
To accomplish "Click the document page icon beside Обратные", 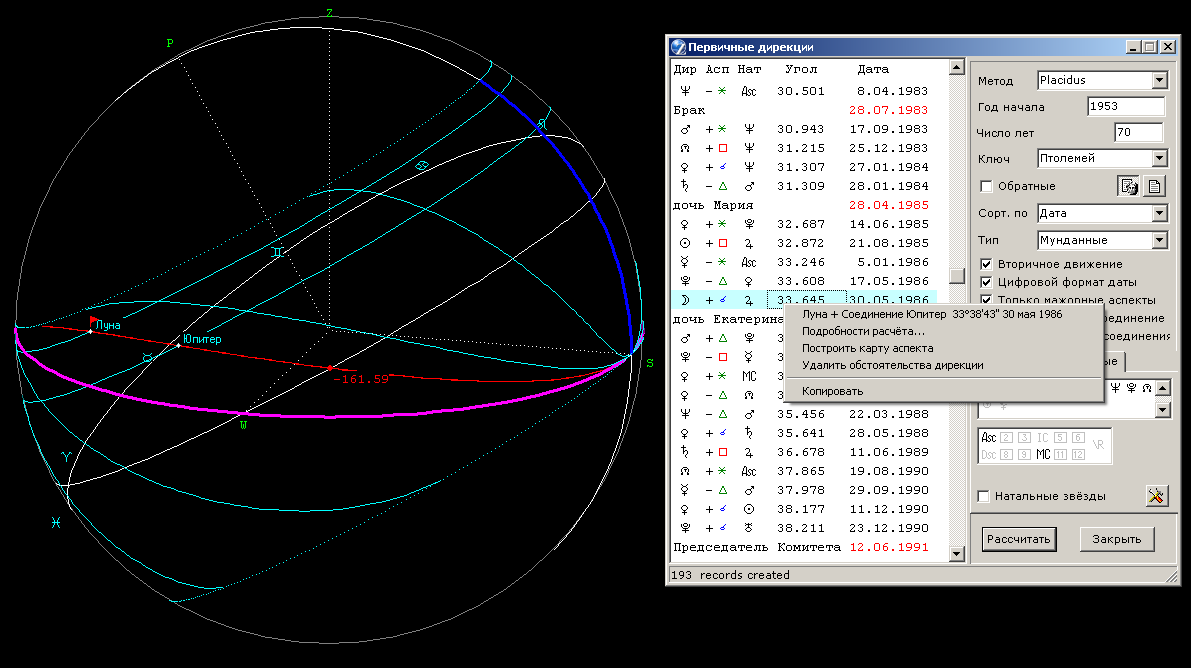I will click(x=1154, y=186).
